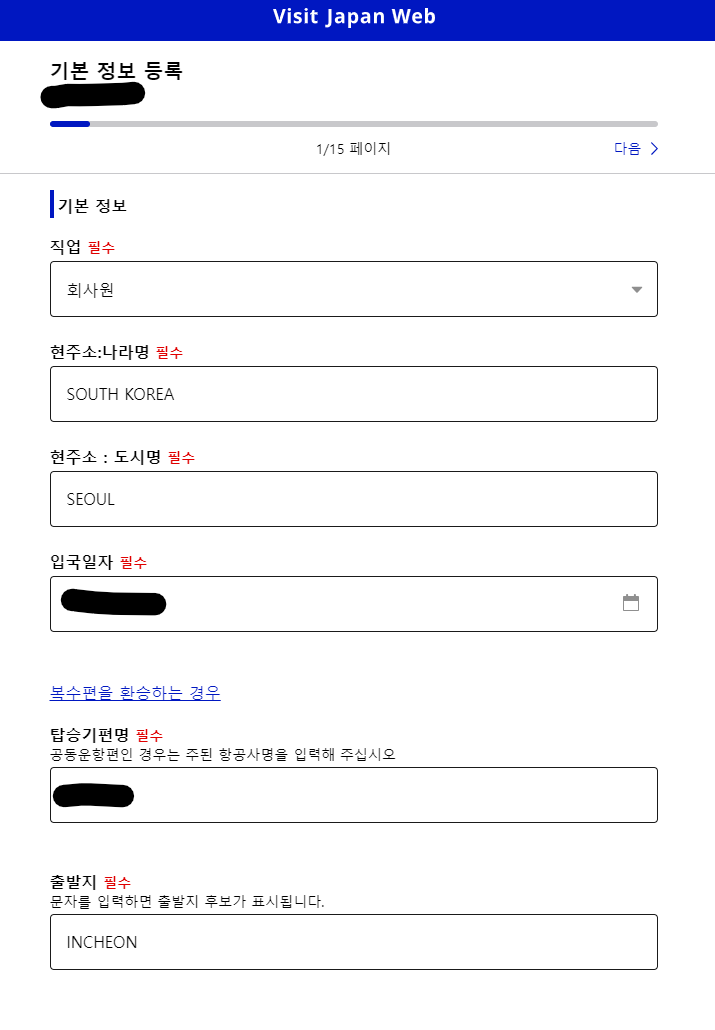Click the 탑승기편명 field label
Viewport: 715px width, 1030px height.
coord(89,735)
